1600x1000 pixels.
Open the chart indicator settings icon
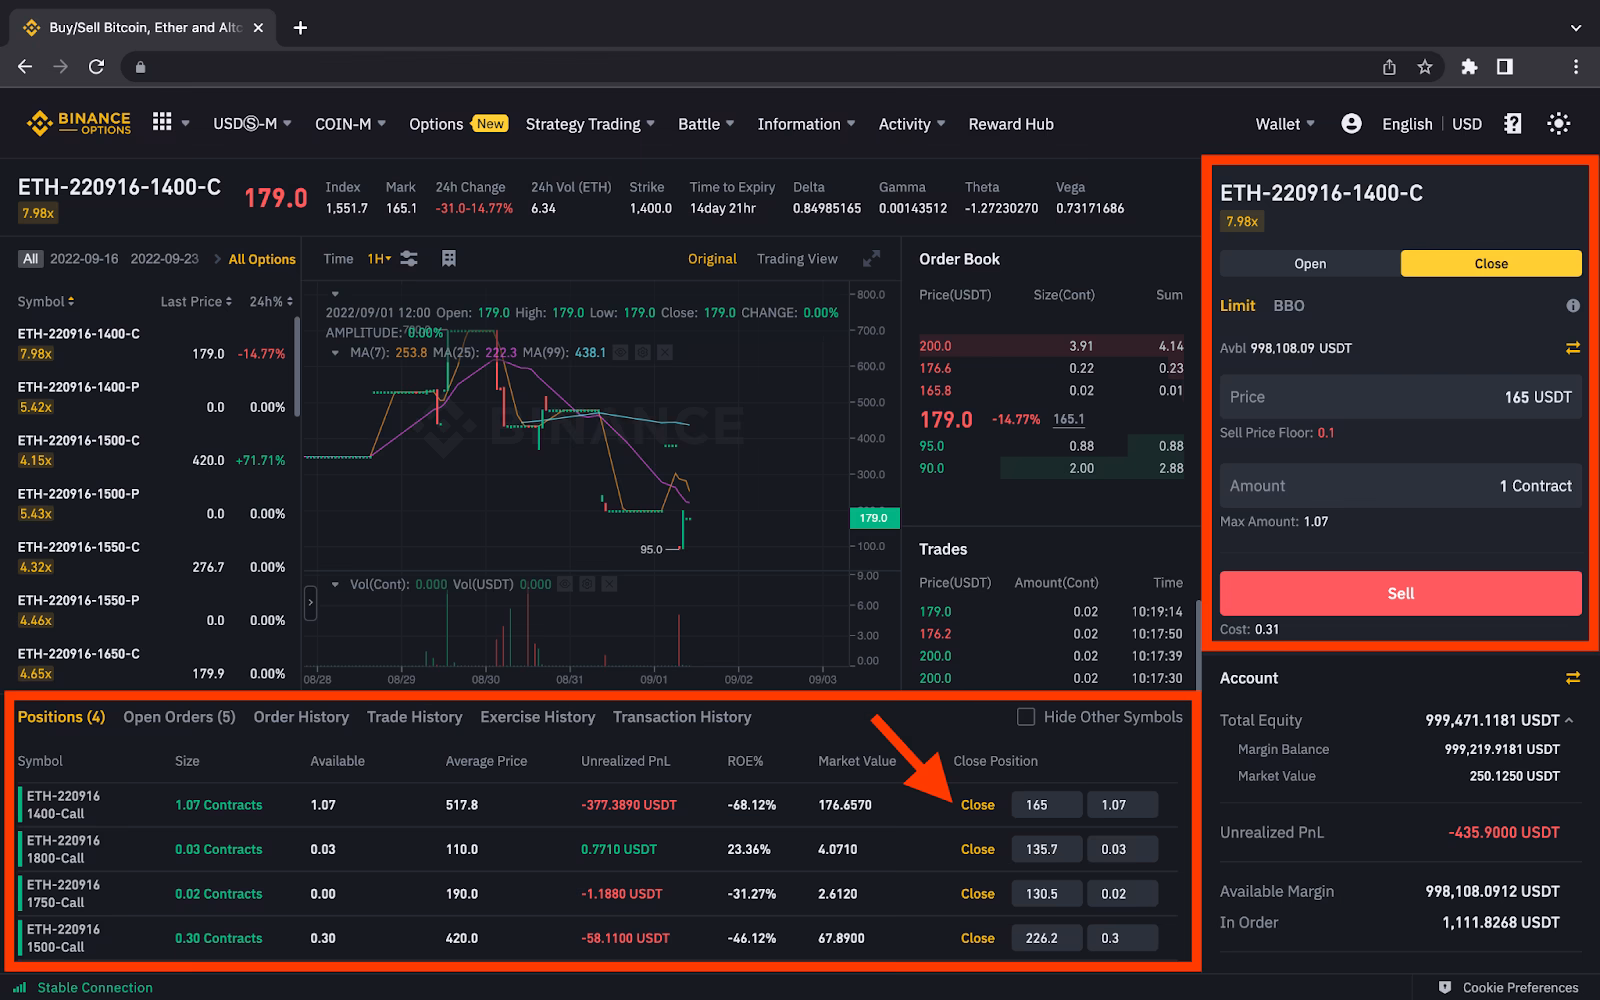pos(409,258)
